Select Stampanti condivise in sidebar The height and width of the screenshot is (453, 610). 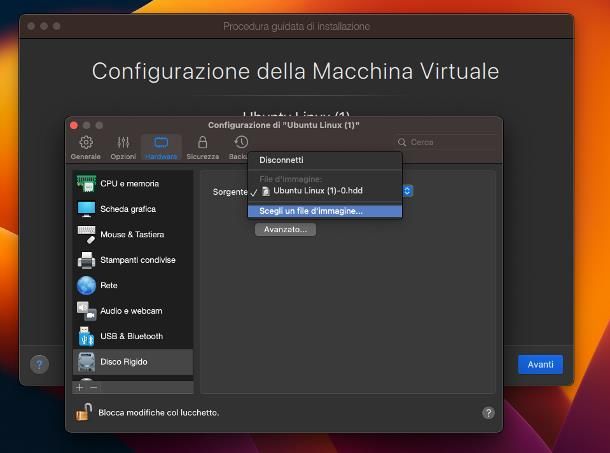pyautogui.click(x=133, y=260)
